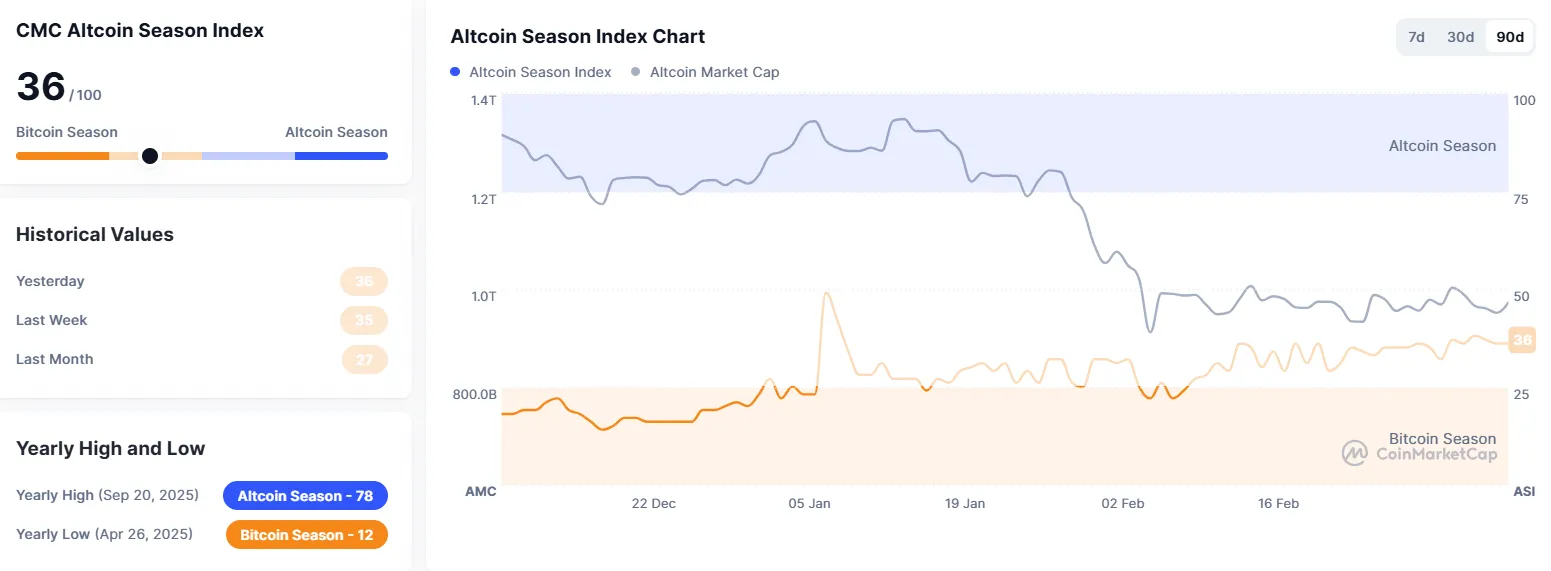Click the Bitcoin Season - 12 badge
Image resolution: width=1551 pixels, height=571 pixels.
(306, 535)
